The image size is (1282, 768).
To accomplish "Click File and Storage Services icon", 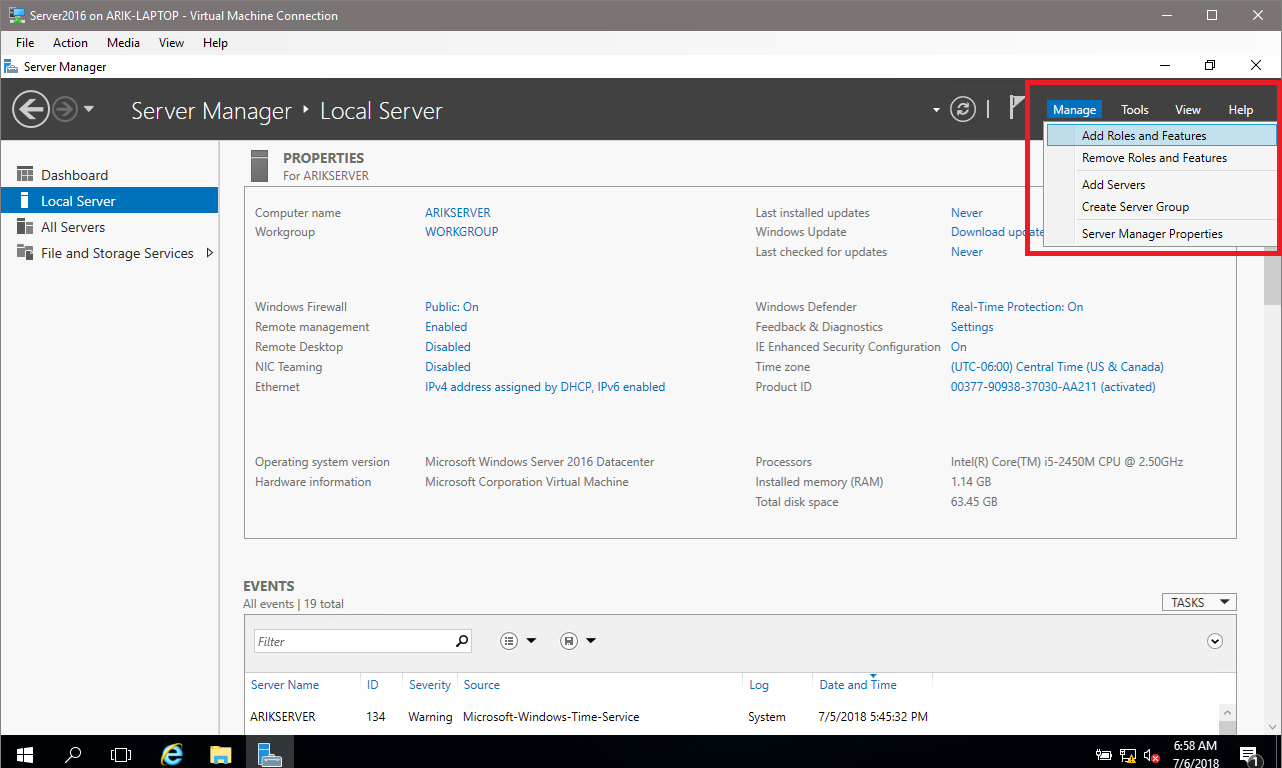I will tap(25, 253).
